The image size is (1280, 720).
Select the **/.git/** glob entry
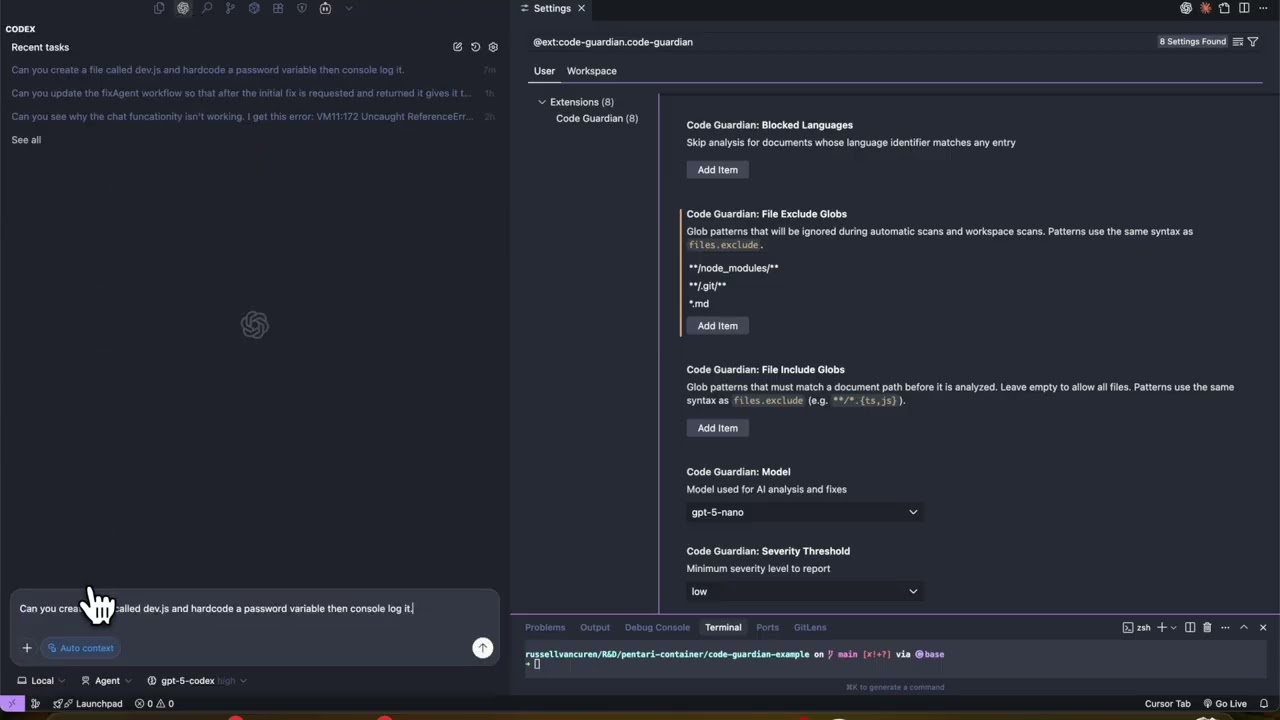click(707, 286)
